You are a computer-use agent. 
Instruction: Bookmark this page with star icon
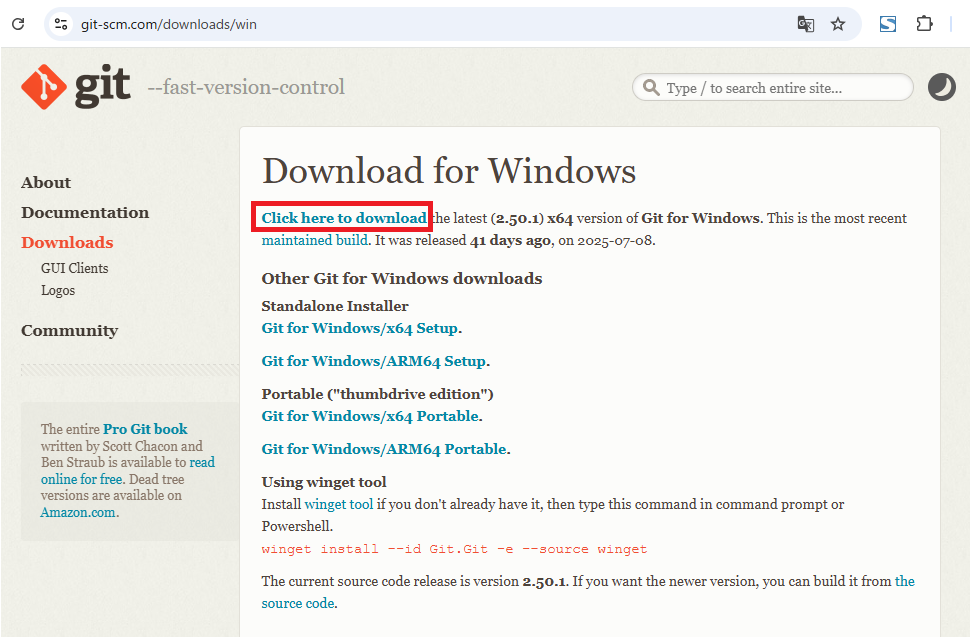[838, 24]
